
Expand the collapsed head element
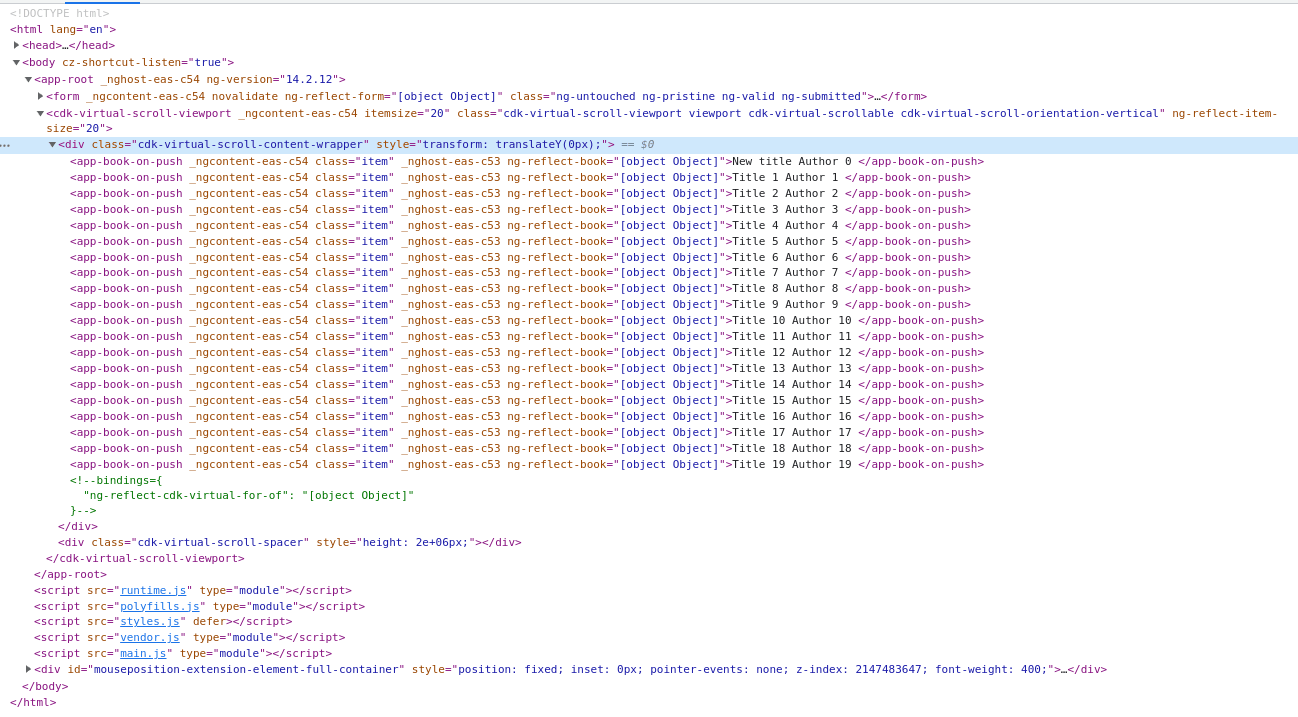tap(16, 45)
